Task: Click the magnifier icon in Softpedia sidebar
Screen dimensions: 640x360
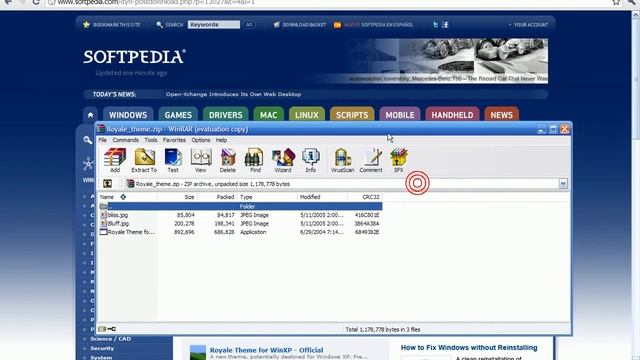Action: tap(87, 140)
